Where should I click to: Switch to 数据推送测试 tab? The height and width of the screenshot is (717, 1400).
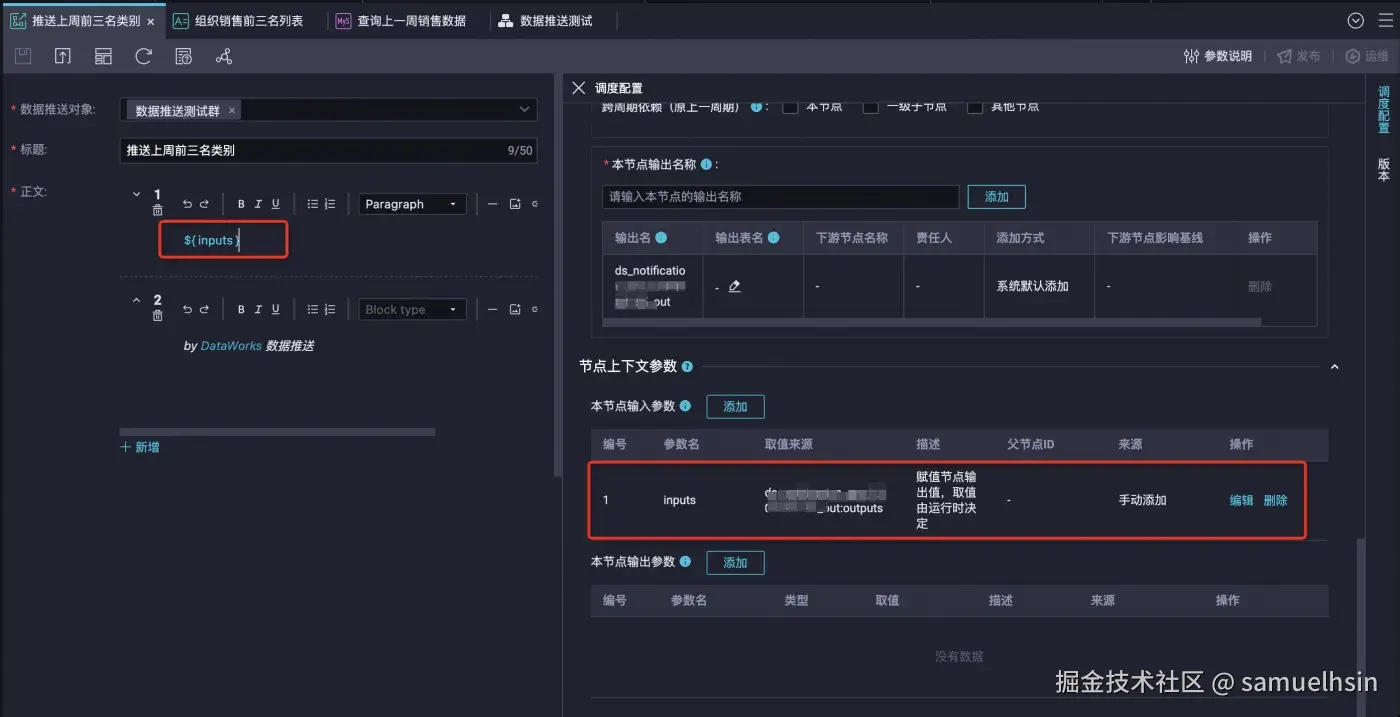coord(545,20)
